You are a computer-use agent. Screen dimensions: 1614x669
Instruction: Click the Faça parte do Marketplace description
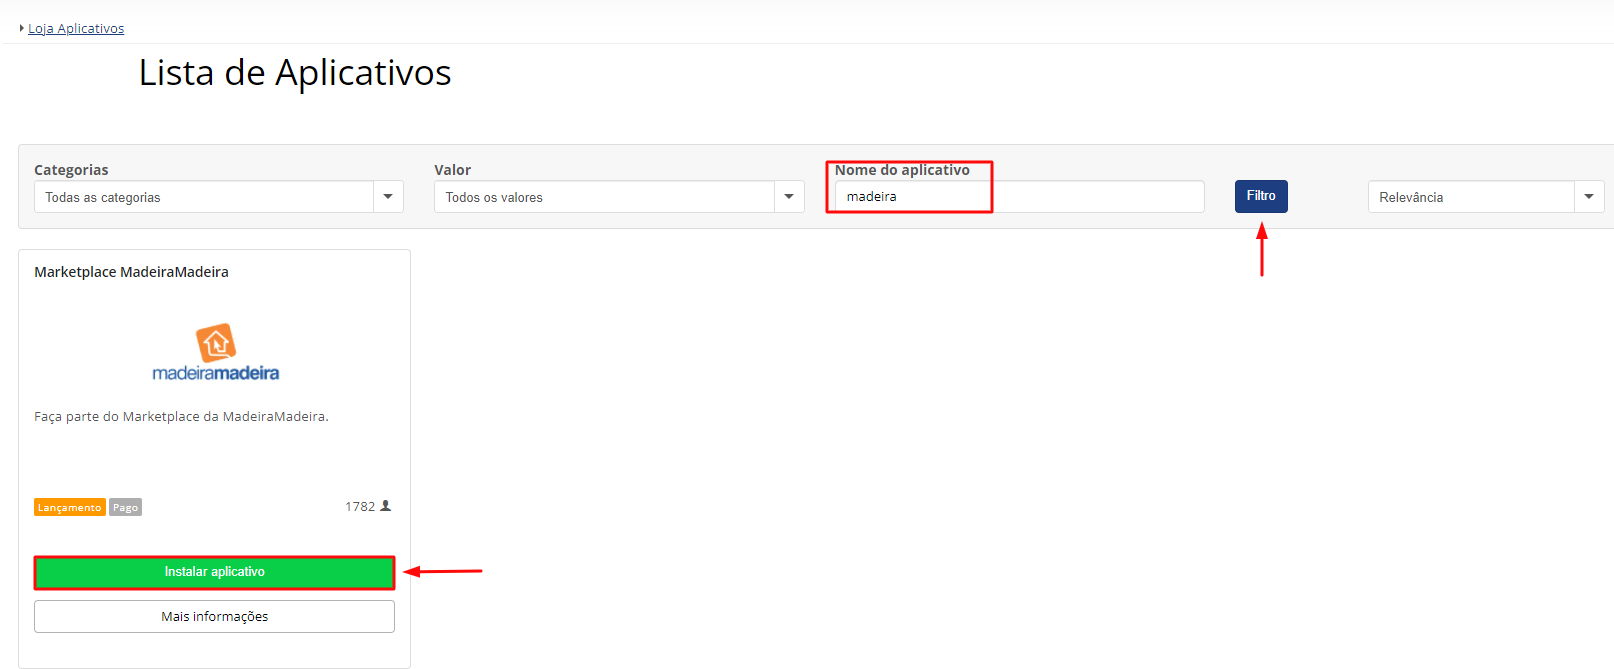click(x=181, y=417)
